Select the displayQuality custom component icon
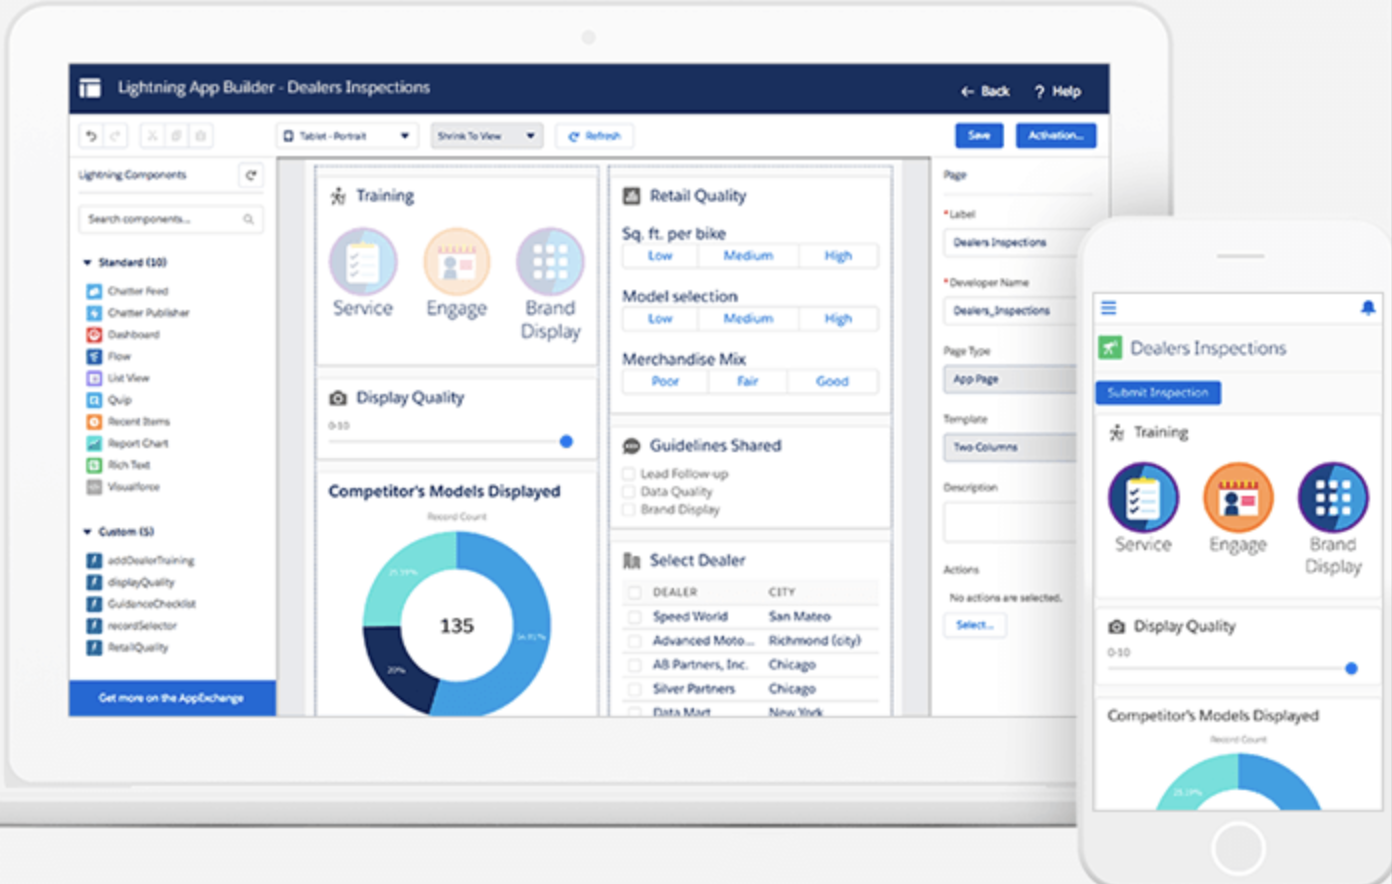 coord(94,582)
